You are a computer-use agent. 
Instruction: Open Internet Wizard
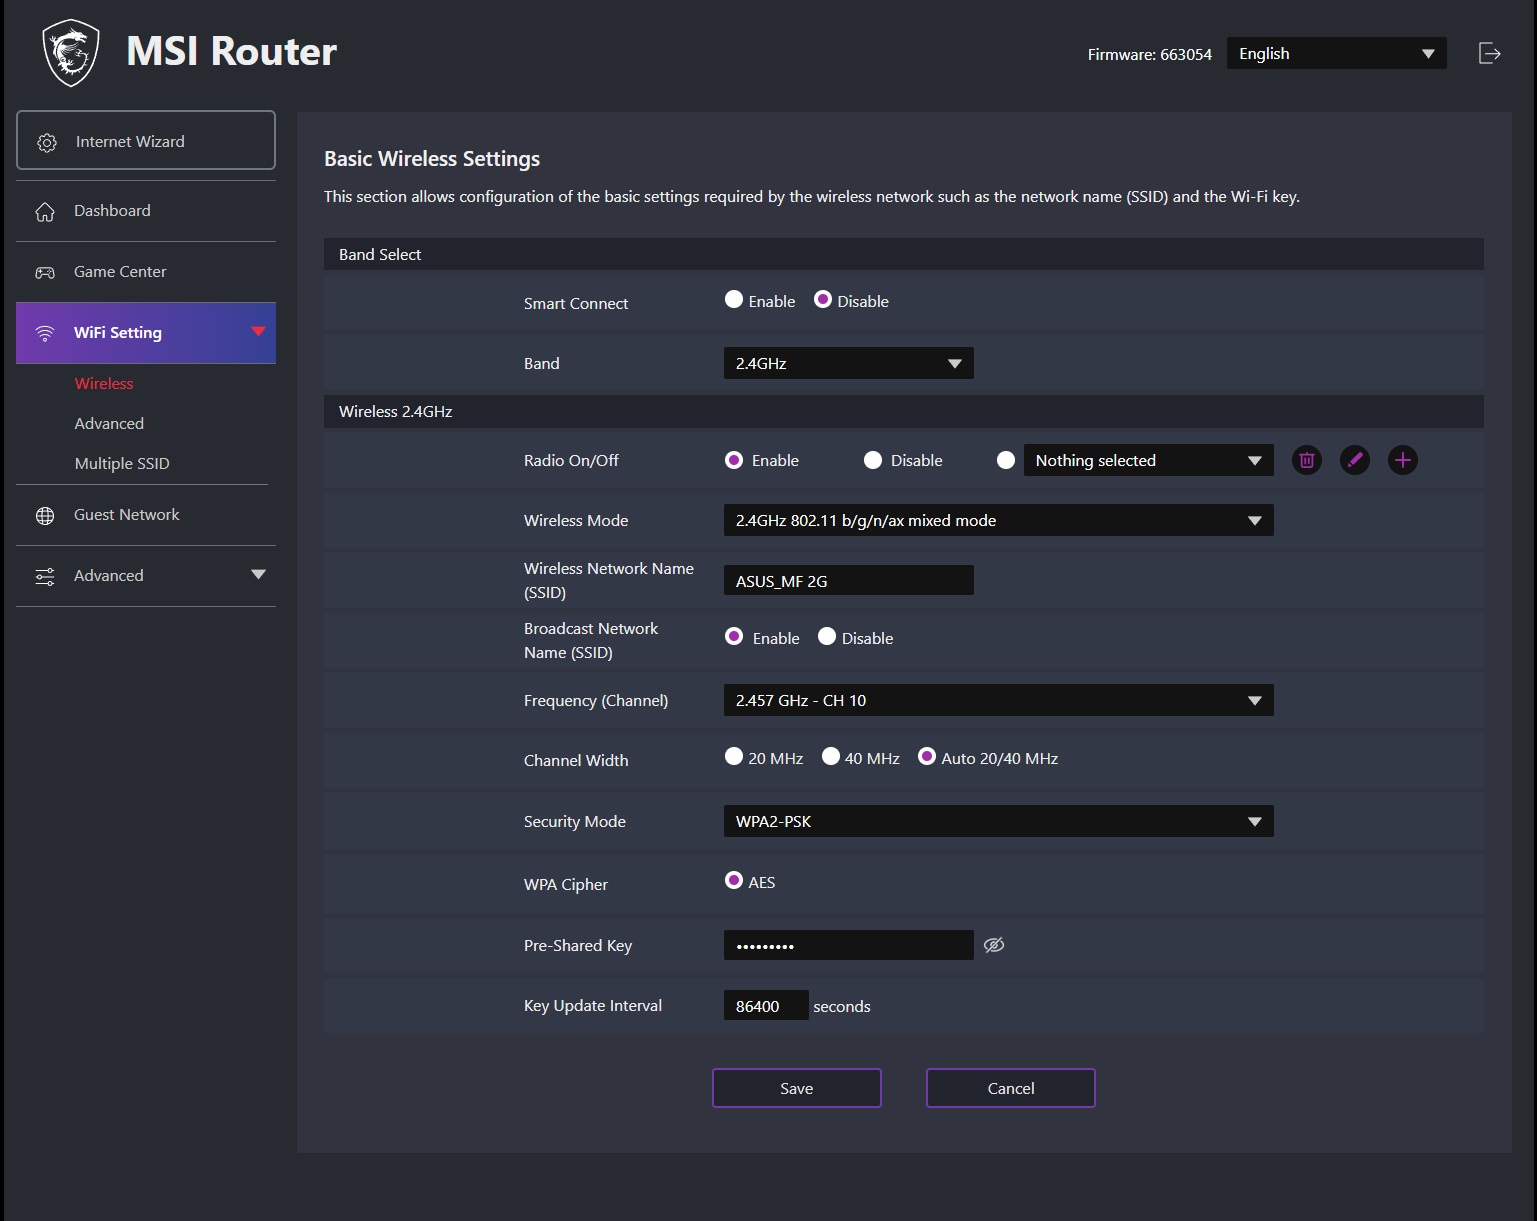[146, 140]
